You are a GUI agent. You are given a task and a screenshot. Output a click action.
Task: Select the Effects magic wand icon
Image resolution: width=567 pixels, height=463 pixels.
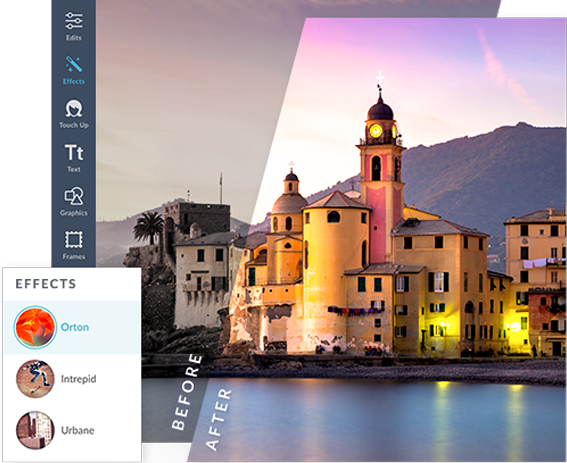tap(74, 64)
